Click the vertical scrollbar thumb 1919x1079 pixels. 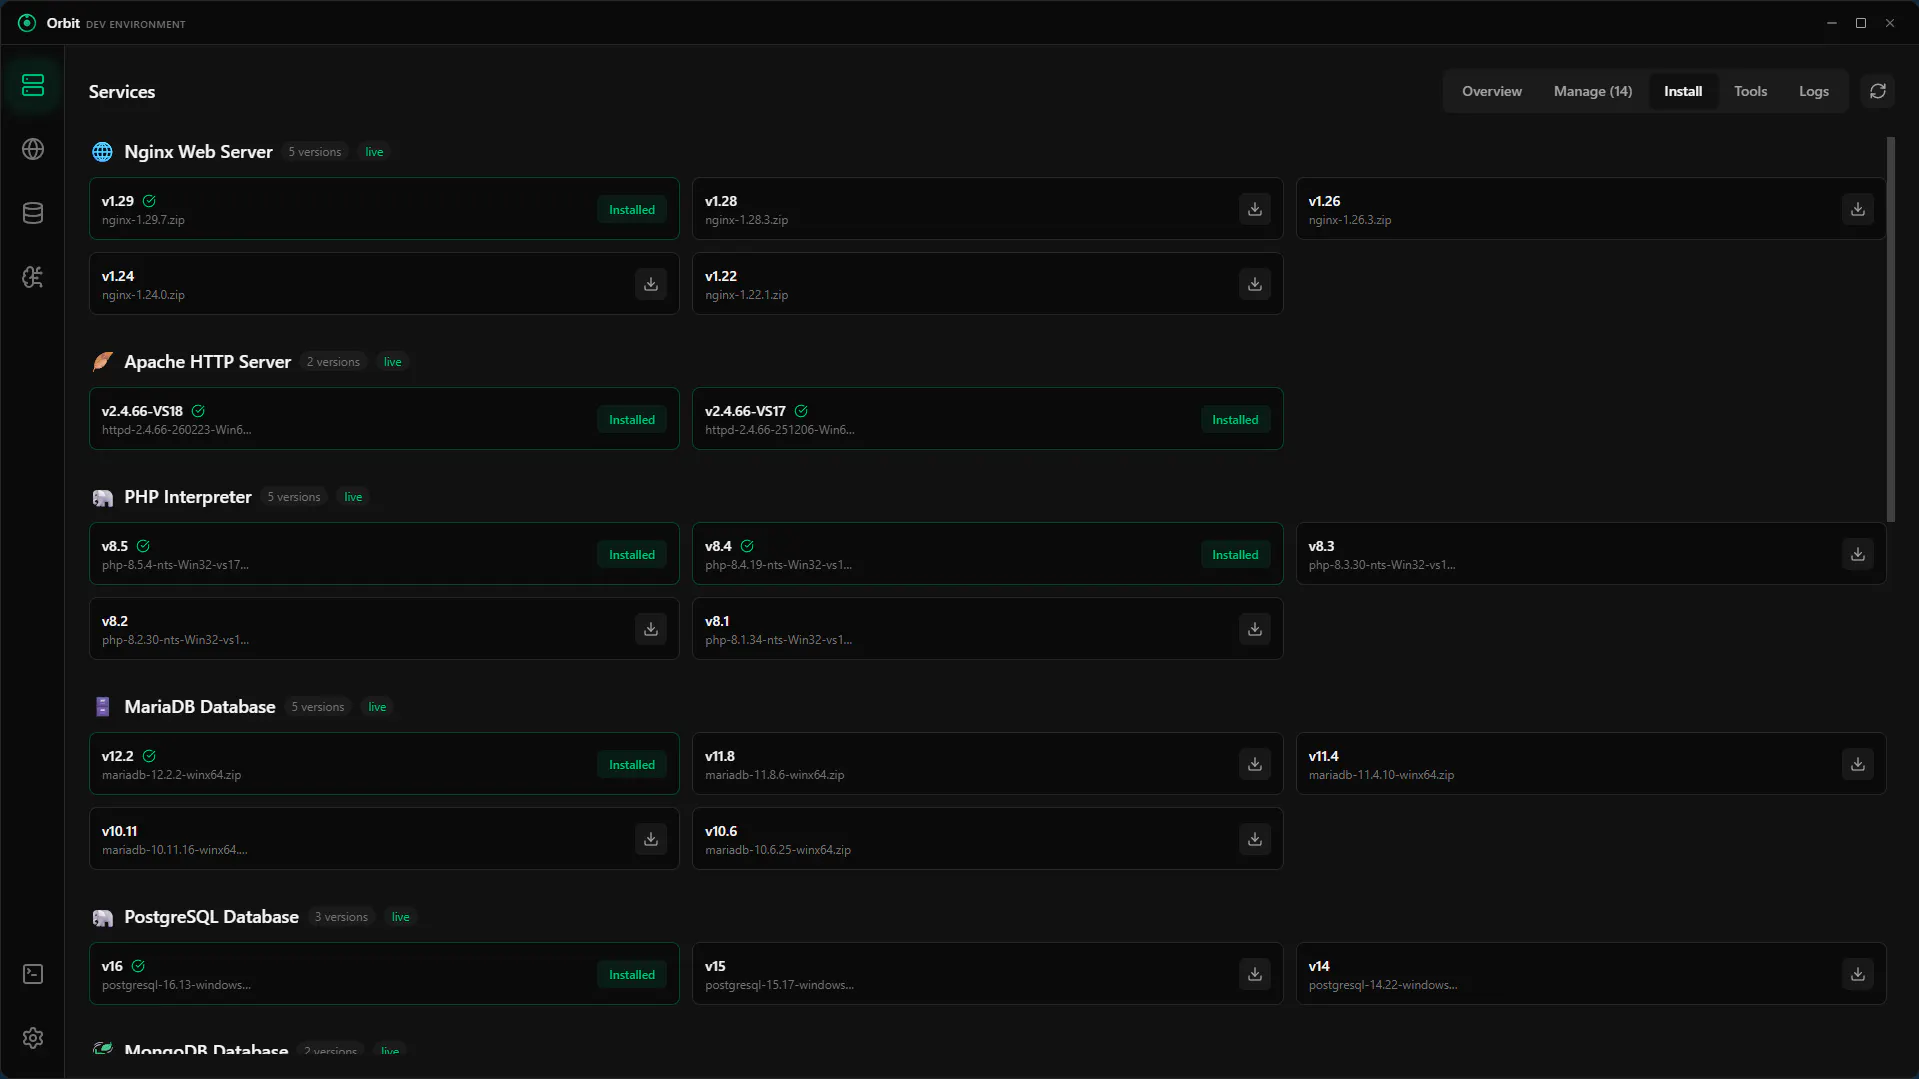click(x=1890, y=329)
